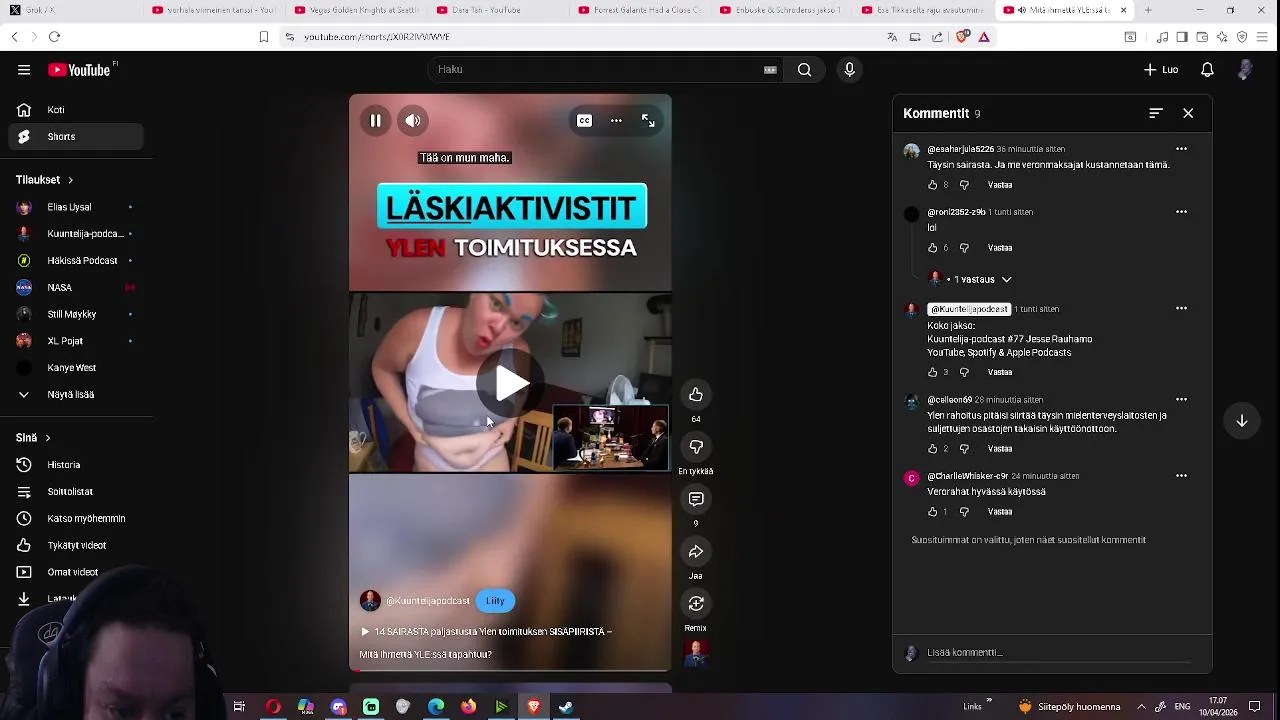Screen dimensions: 1280x720
Task: Select Shorts in the sidebar
Action: (x=76, y=137)
